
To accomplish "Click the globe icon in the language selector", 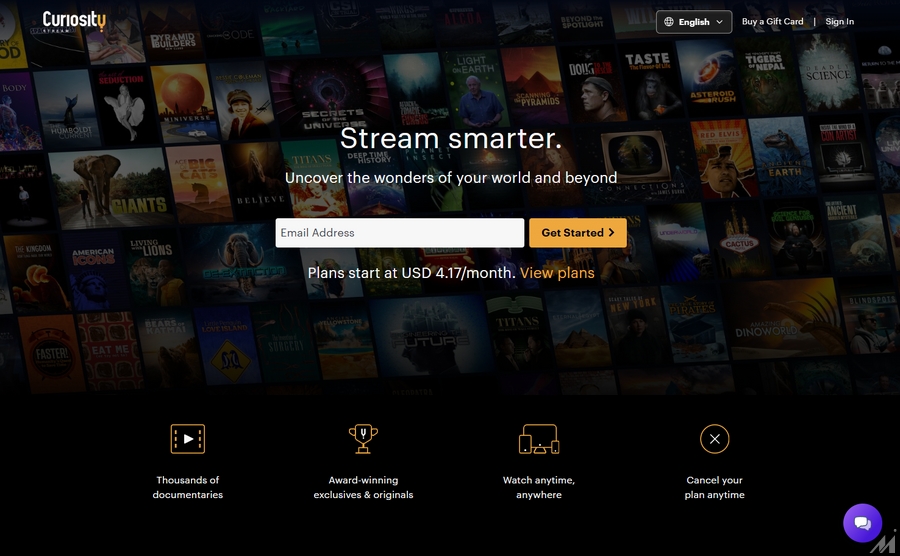I will (669, 22).
